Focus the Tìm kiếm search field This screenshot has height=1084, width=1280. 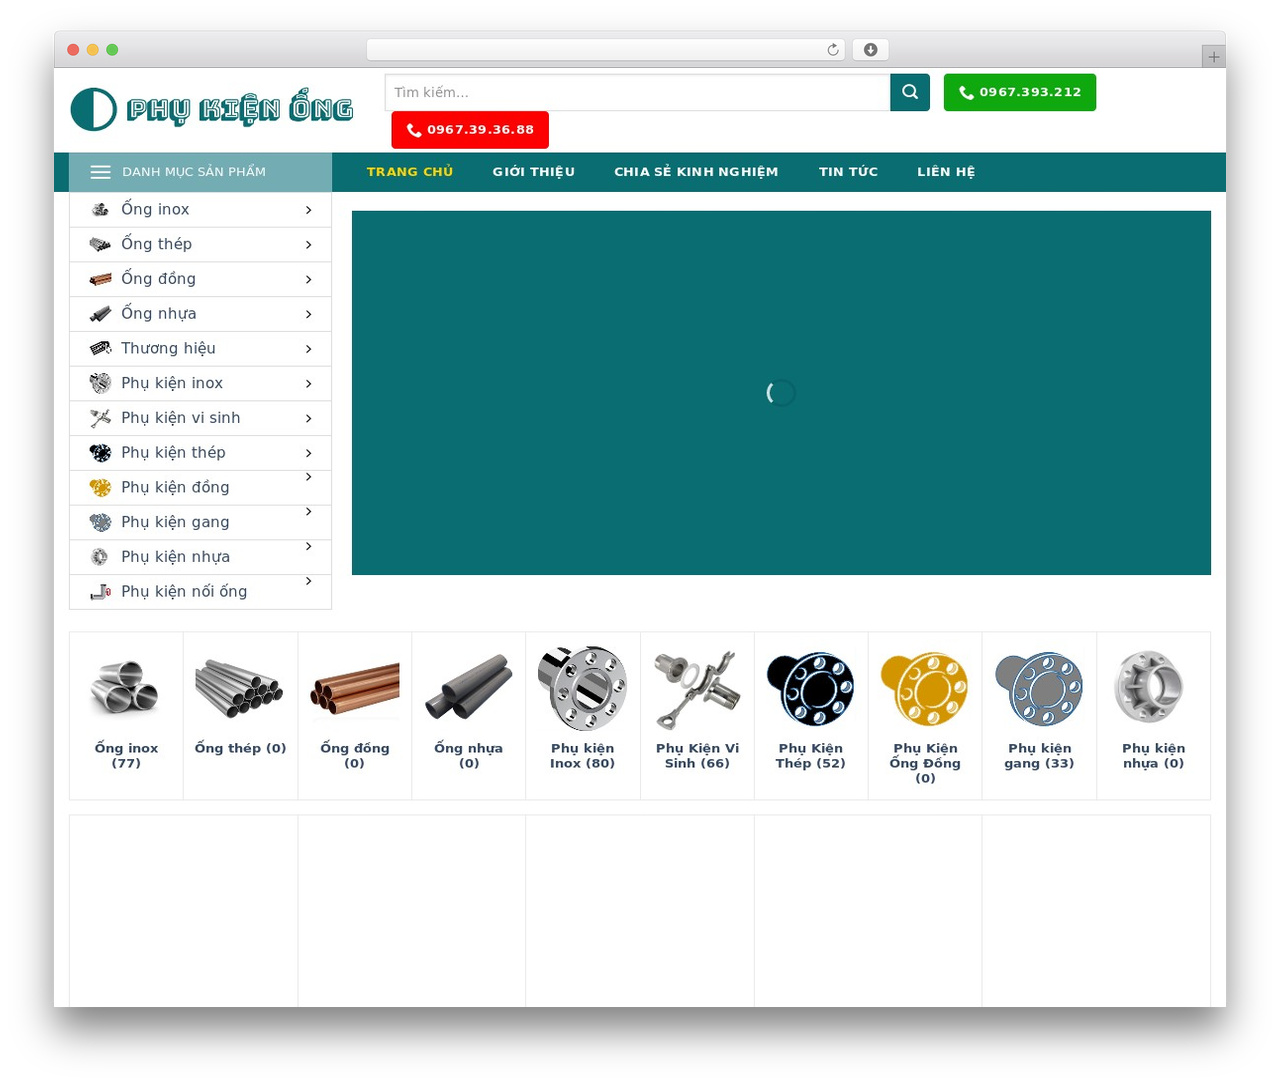[x=637, y=92]
